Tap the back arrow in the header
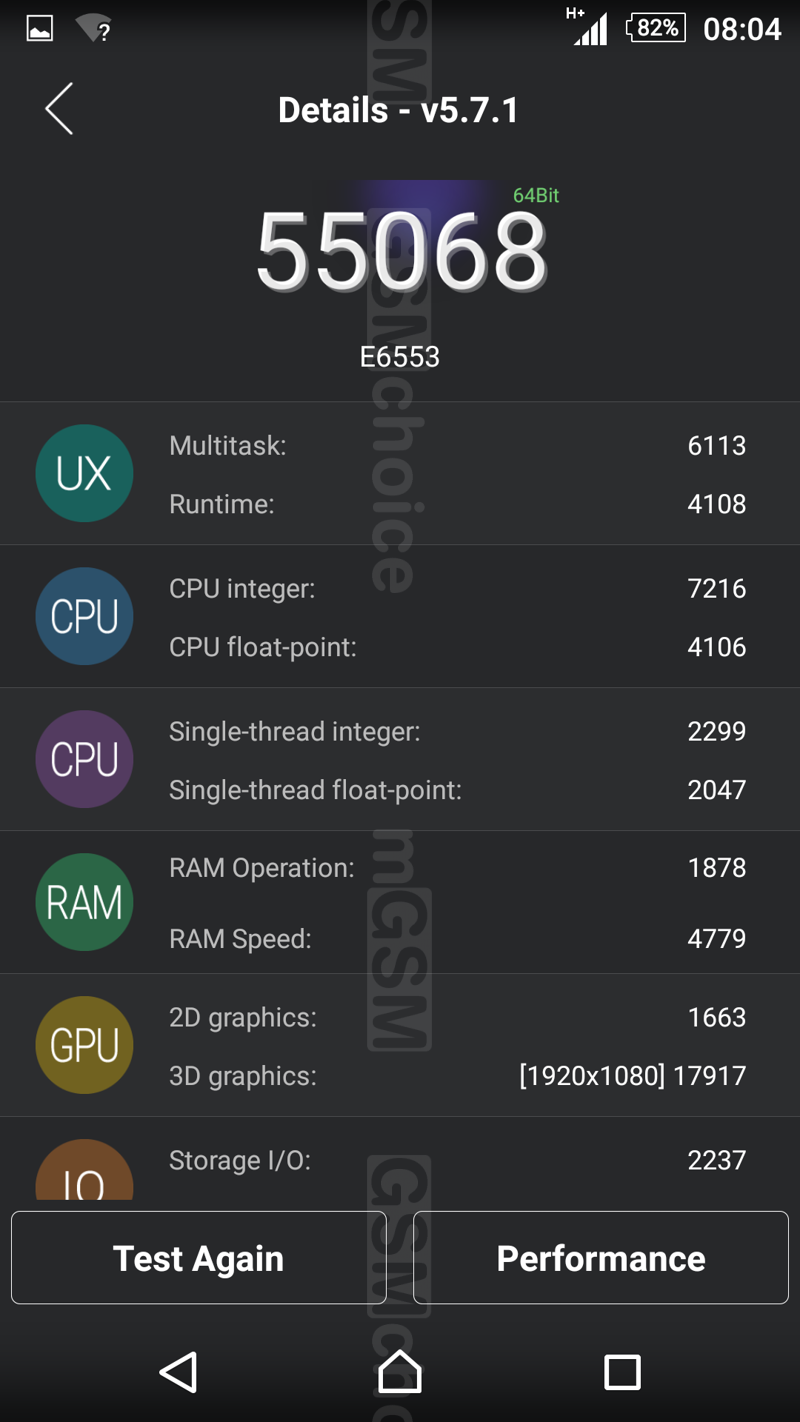The image size is (800, 1422). tap(59, 109)
